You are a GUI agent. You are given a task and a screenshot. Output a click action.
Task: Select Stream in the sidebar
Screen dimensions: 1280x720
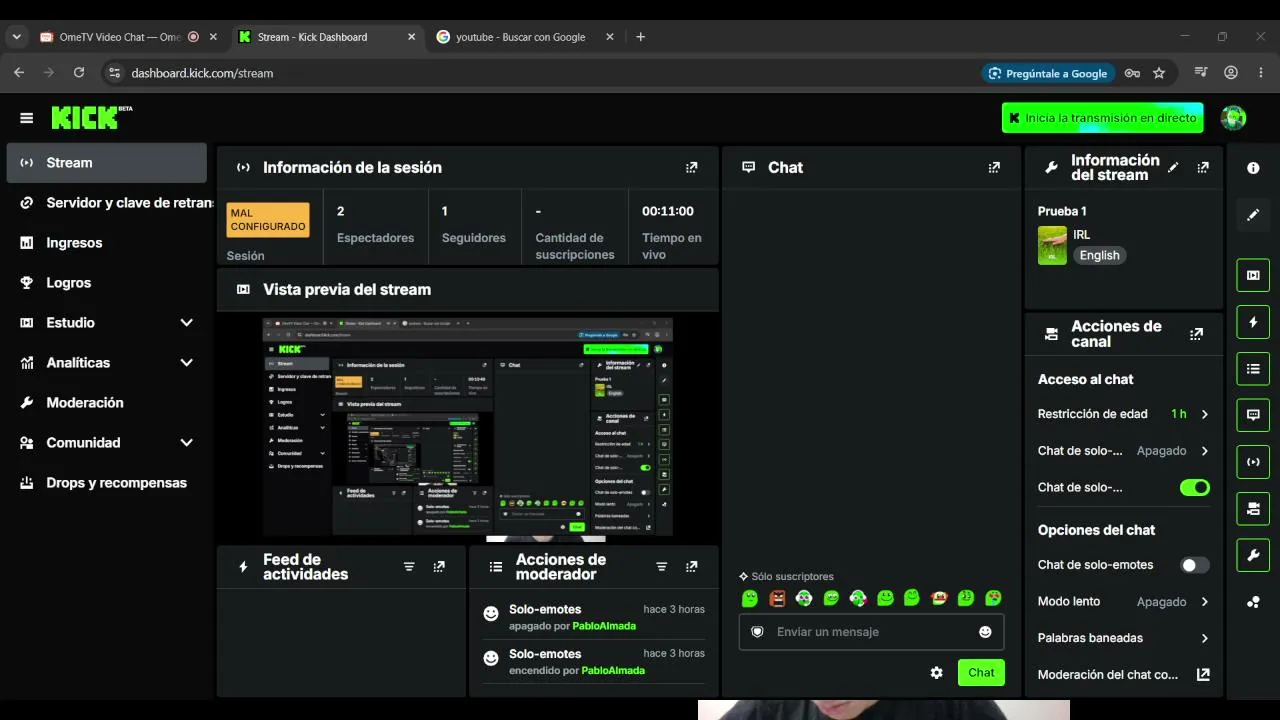[x=106, y=163]
